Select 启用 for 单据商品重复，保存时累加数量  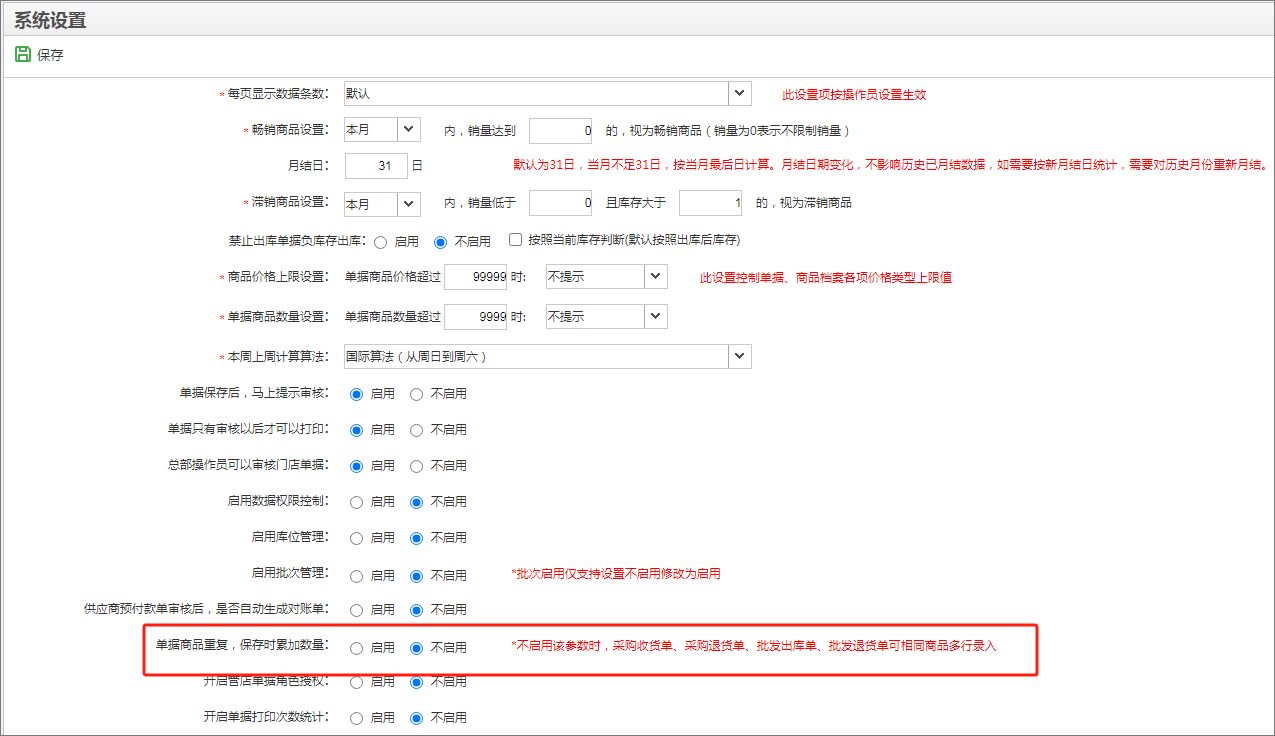click(356, 648)
